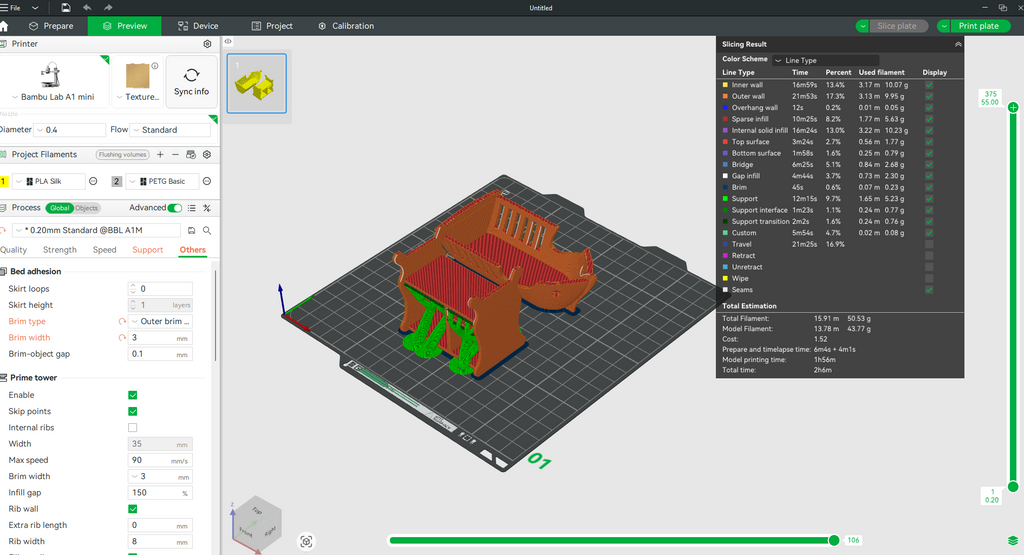
Task: Add a new filament with plus icon
Action: [160, 155]
